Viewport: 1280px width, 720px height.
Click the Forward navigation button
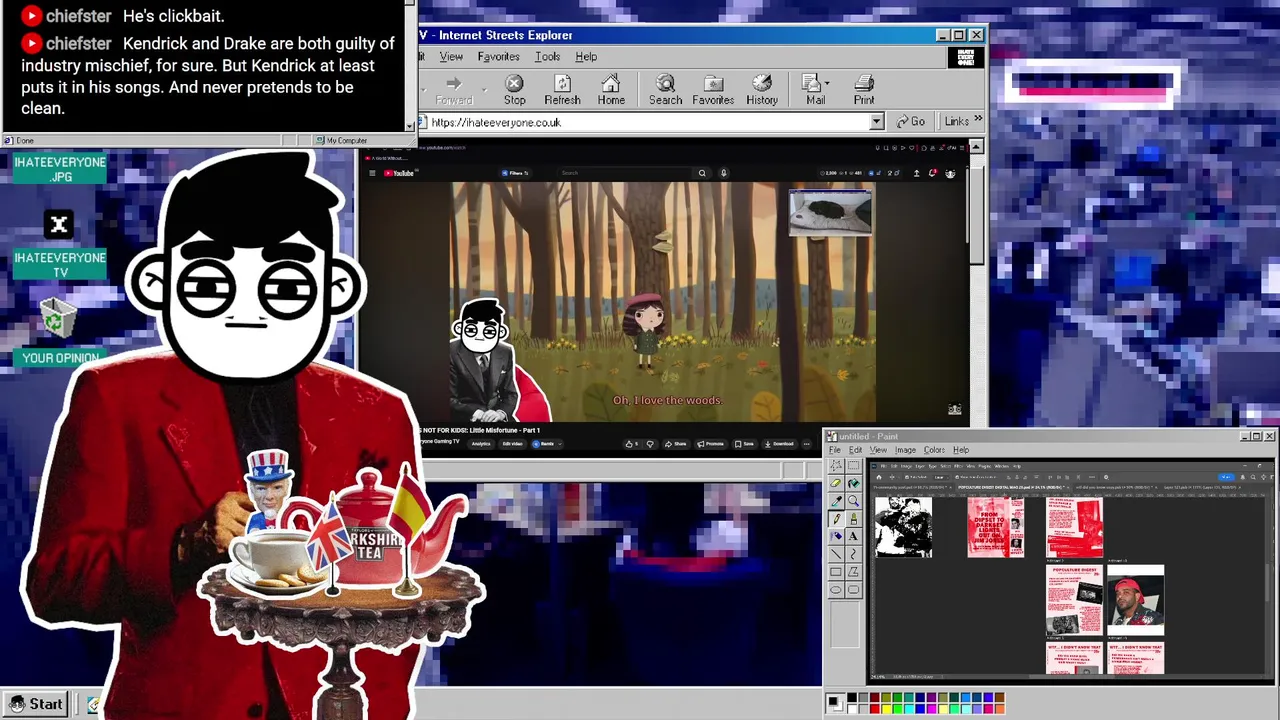click(x=454, y=89)
